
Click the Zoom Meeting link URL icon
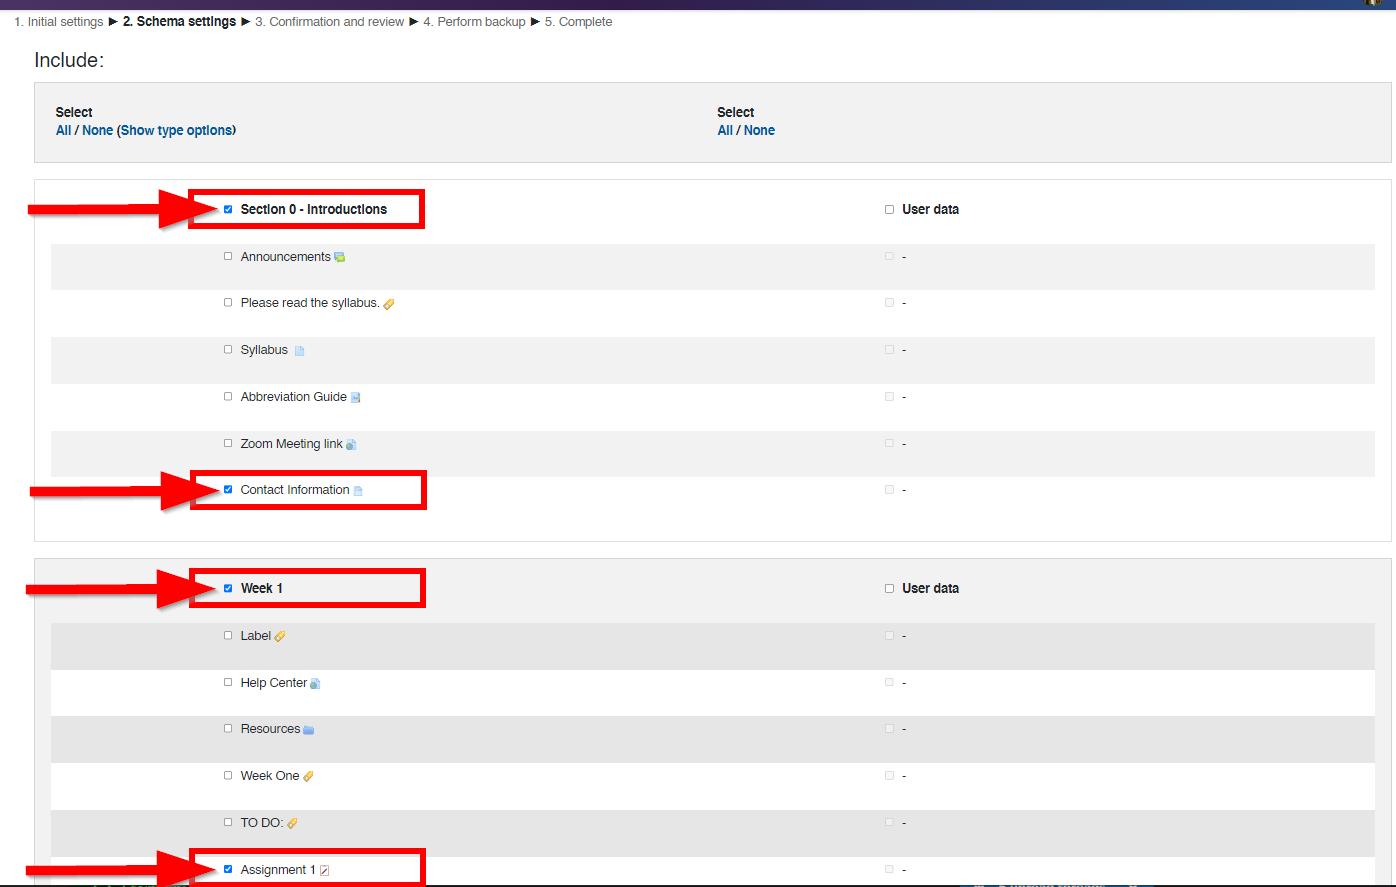tap(351, 445)
